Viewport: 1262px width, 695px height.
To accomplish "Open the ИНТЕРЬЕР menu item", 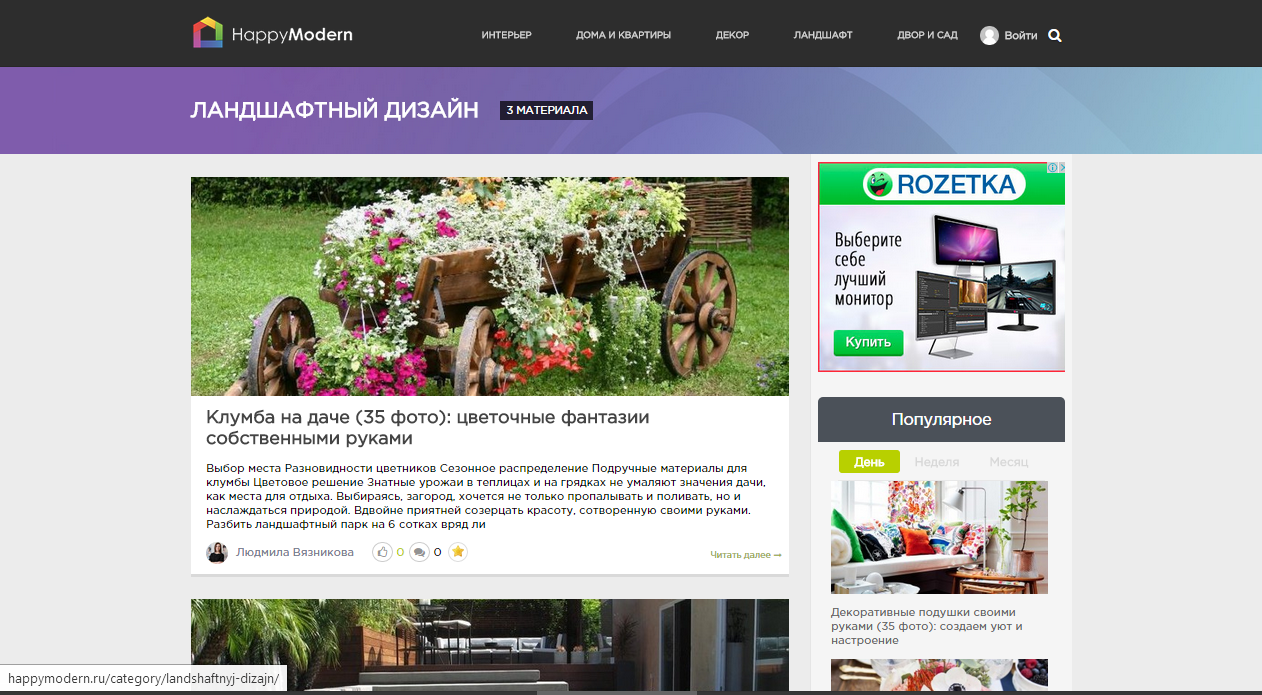I will [x=506, y=35].
